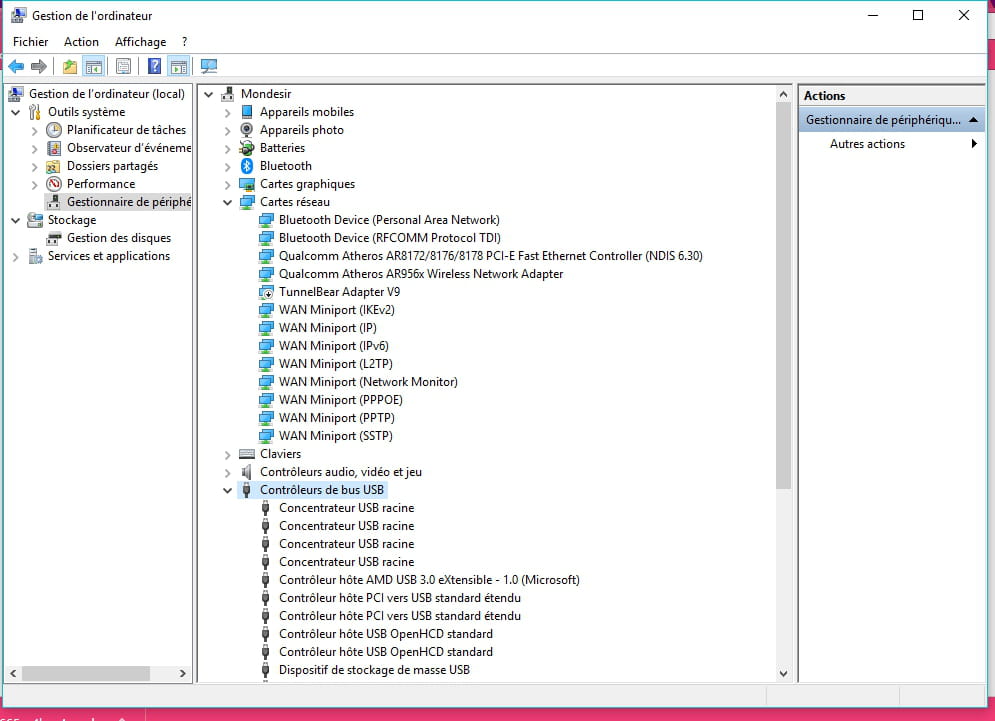
Task: Collapse the Mondesir root node
Action: 208,94
